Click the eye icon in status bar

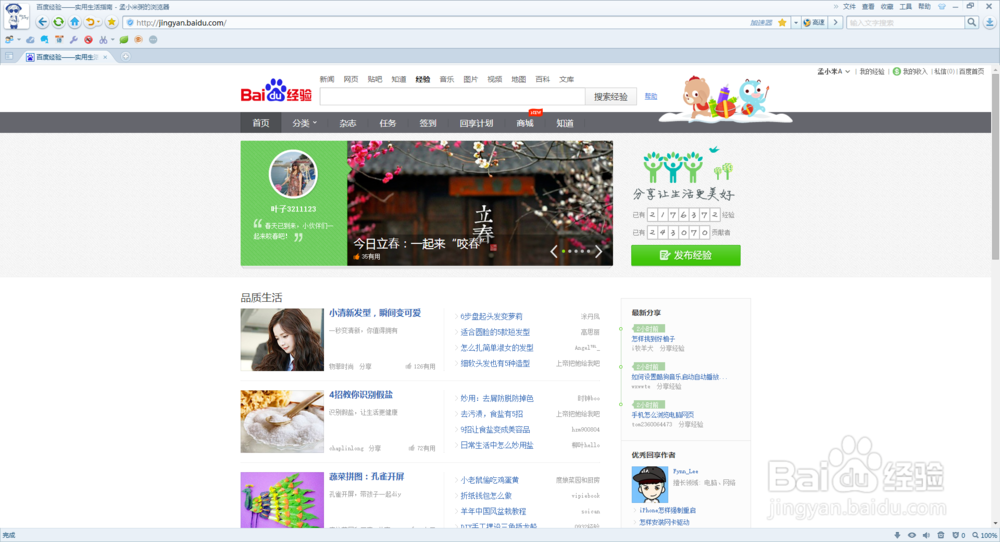[x=912, y=536]
